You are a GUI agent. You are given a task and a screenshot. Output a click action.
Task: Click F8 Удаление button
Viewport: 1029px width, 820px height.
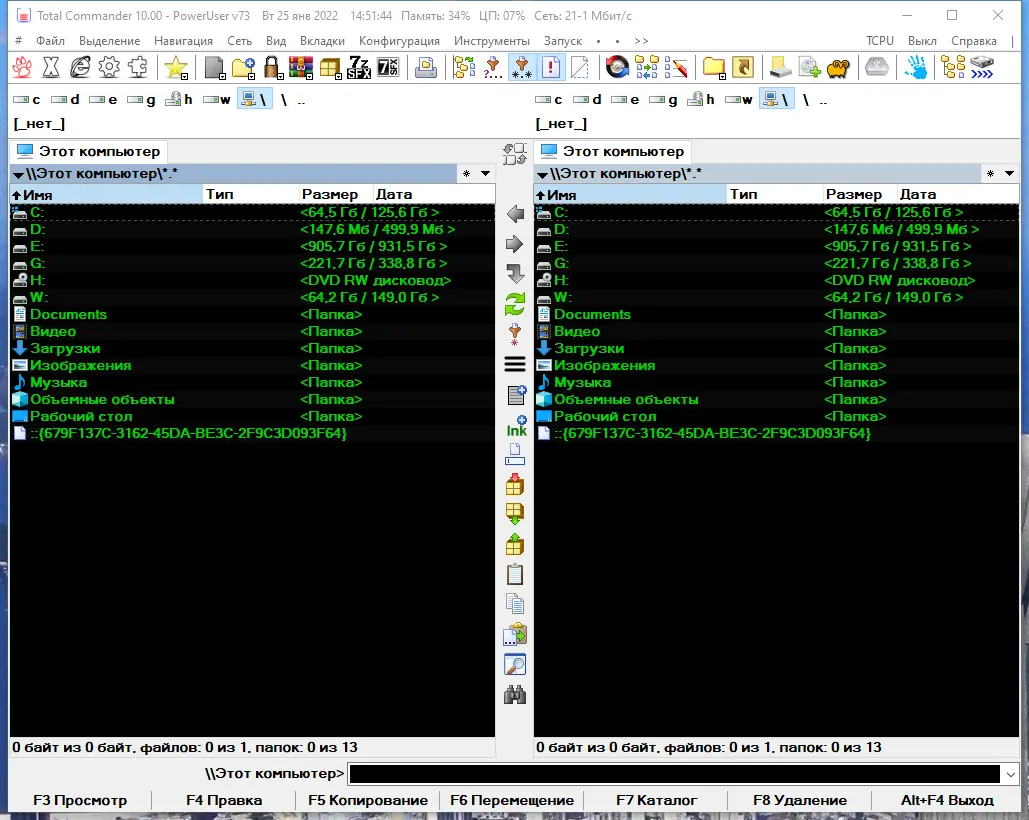(800, 800)
